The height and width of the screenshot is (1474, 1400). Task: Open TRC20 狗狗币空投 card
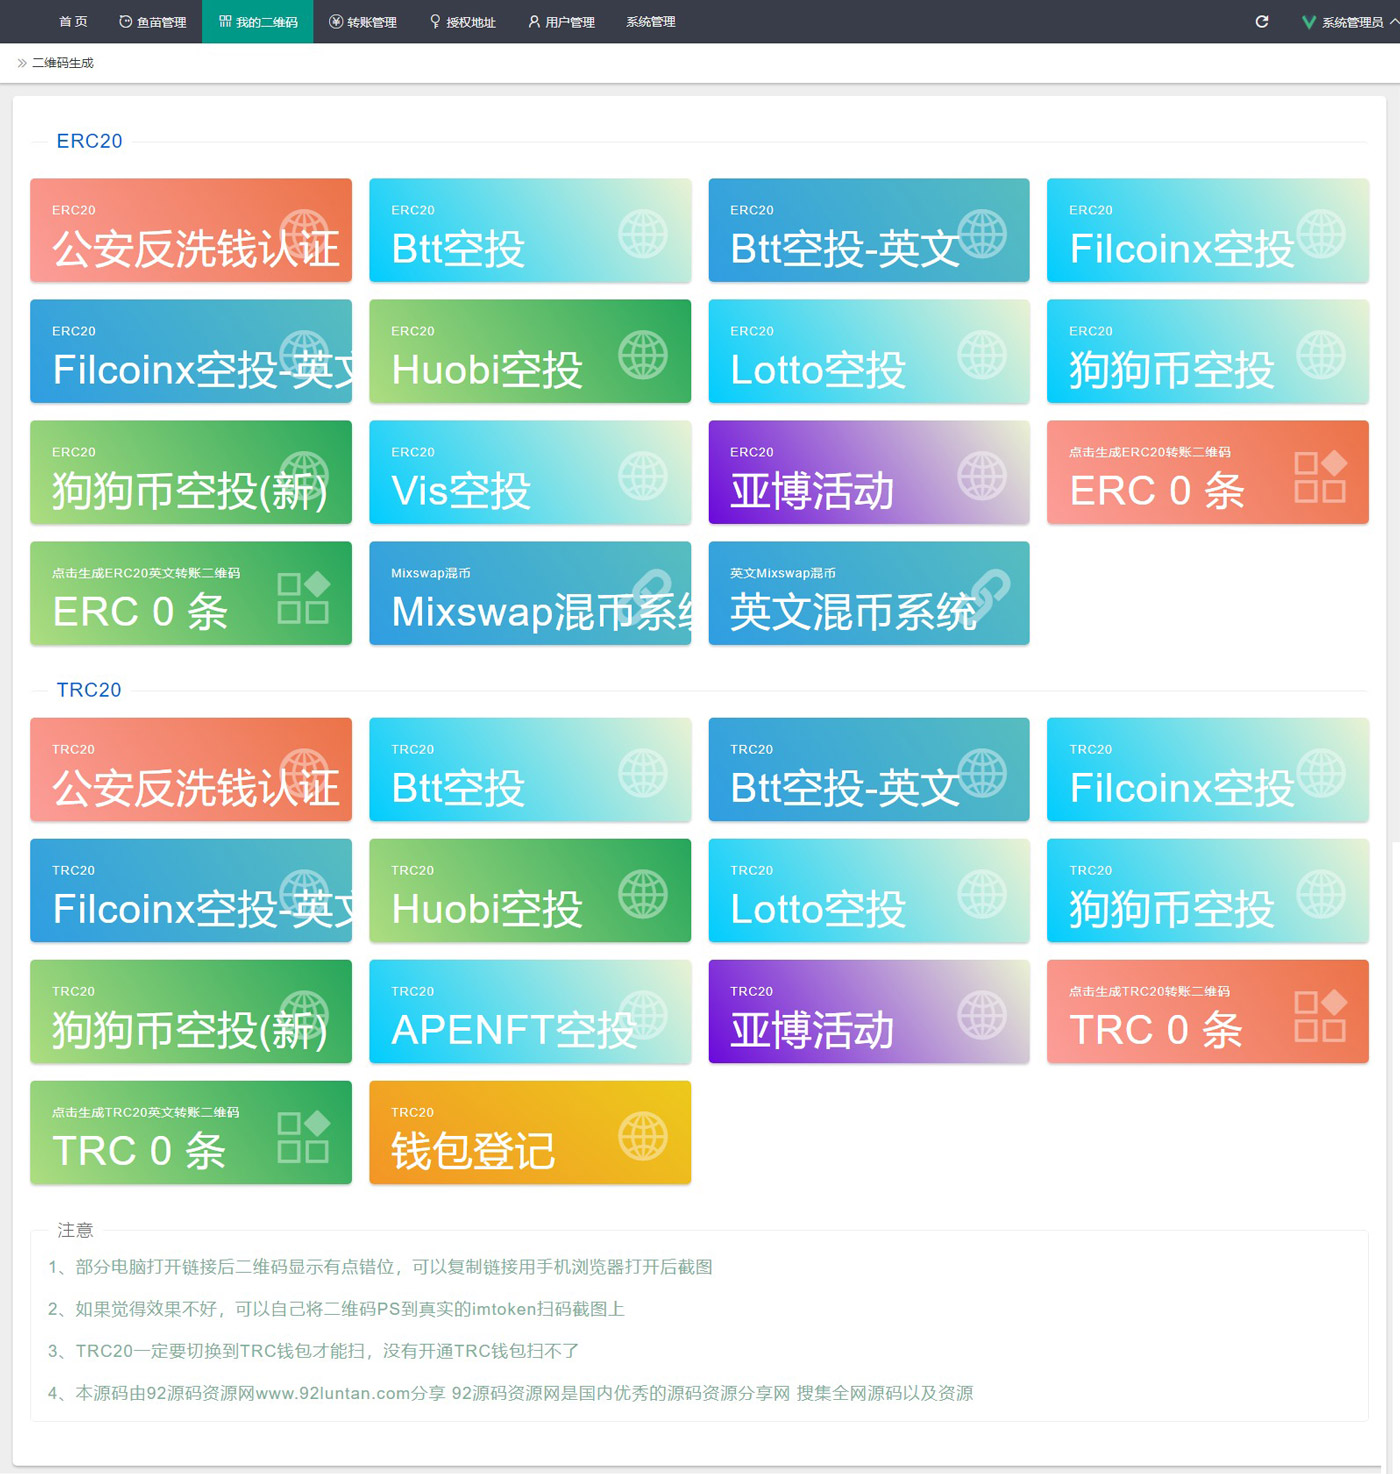[x=1208, y=890]
